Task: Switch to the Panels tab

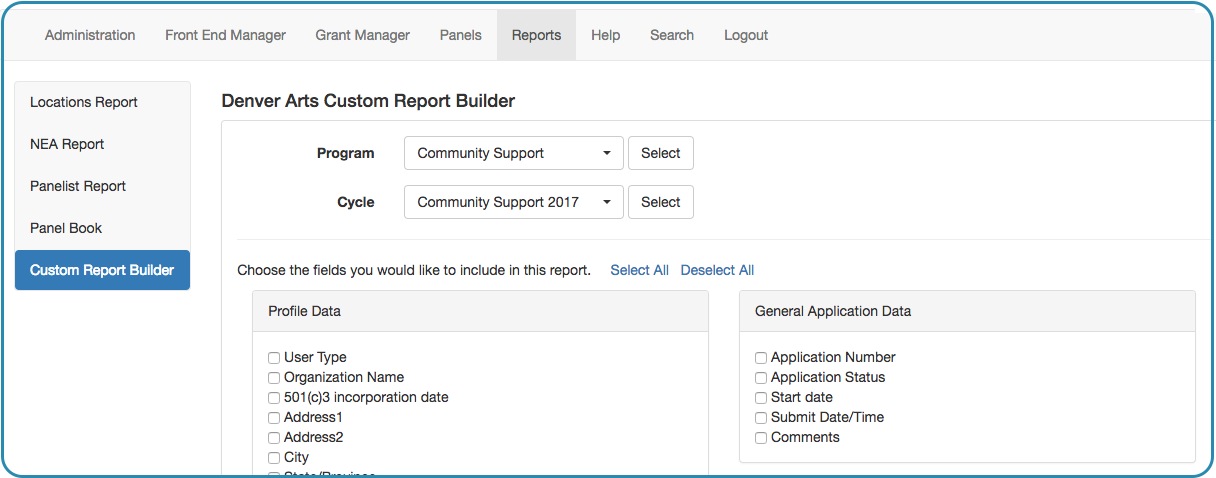Action: [x=460, y=35]
